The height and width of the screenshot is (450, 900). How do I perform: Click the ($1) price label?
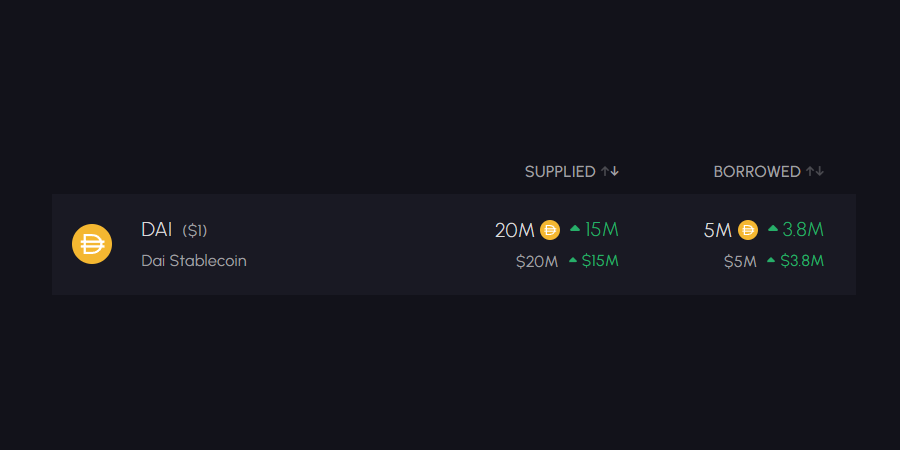point(195,231)
